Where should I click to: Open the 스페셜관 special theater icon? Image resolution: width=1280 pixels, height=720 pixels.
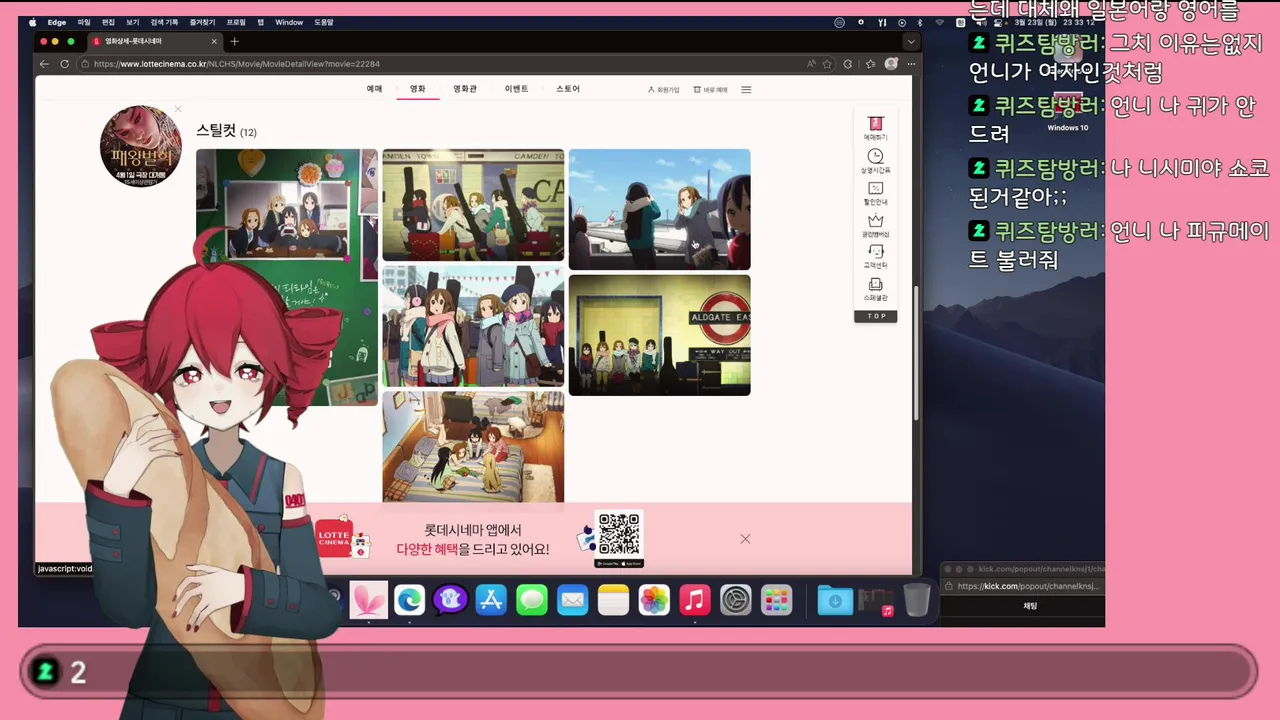875,288
